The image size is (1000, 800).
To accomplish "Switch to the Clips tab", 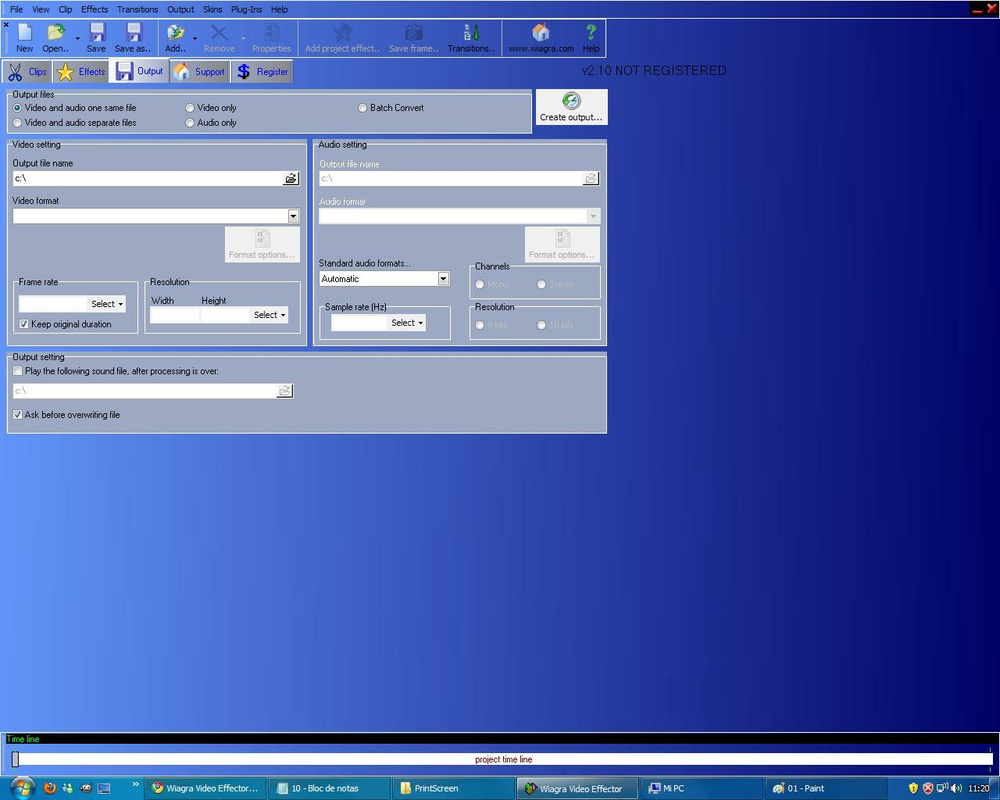I will point(27,71).
